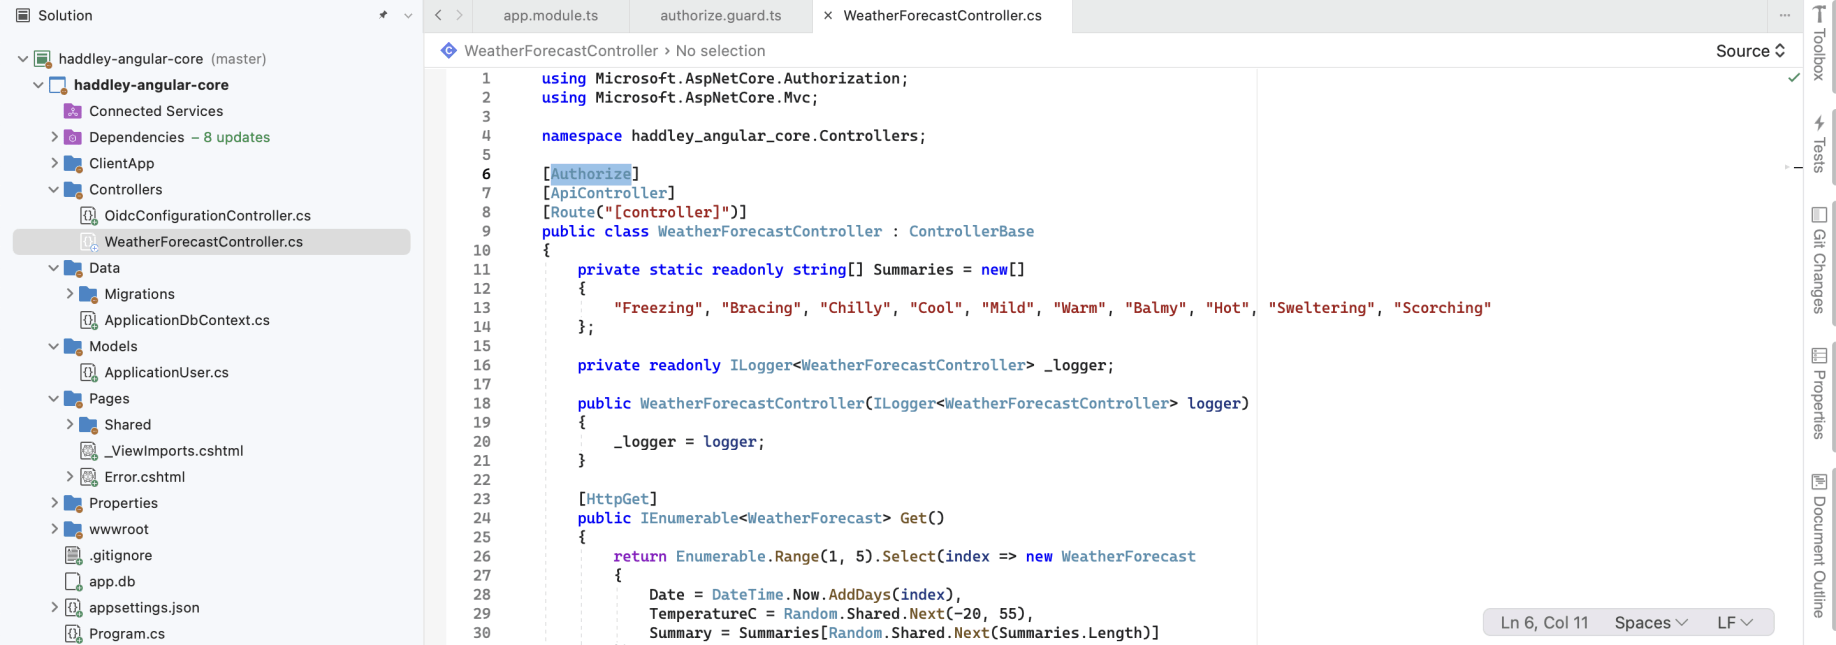
Task: Expand the Migrations folder
Action: pos(70,294)
